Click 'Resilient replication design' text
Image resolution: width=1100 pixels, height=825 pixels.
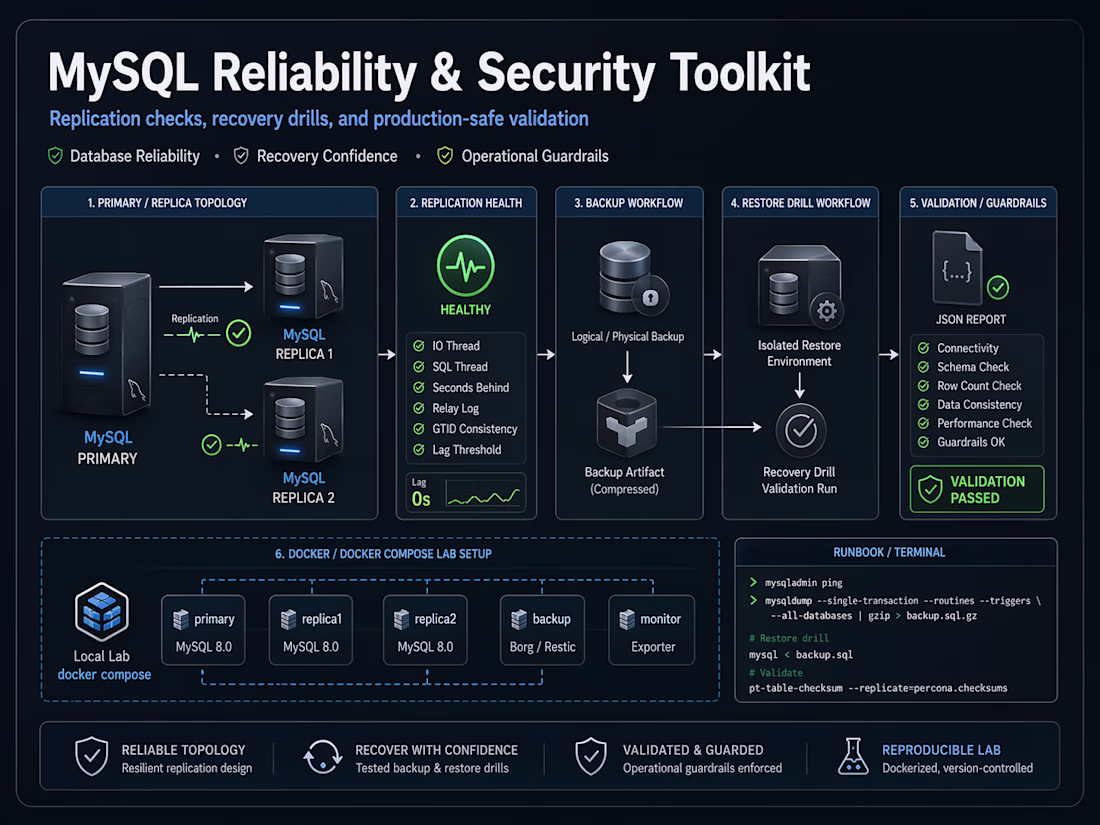coord(187,768)
